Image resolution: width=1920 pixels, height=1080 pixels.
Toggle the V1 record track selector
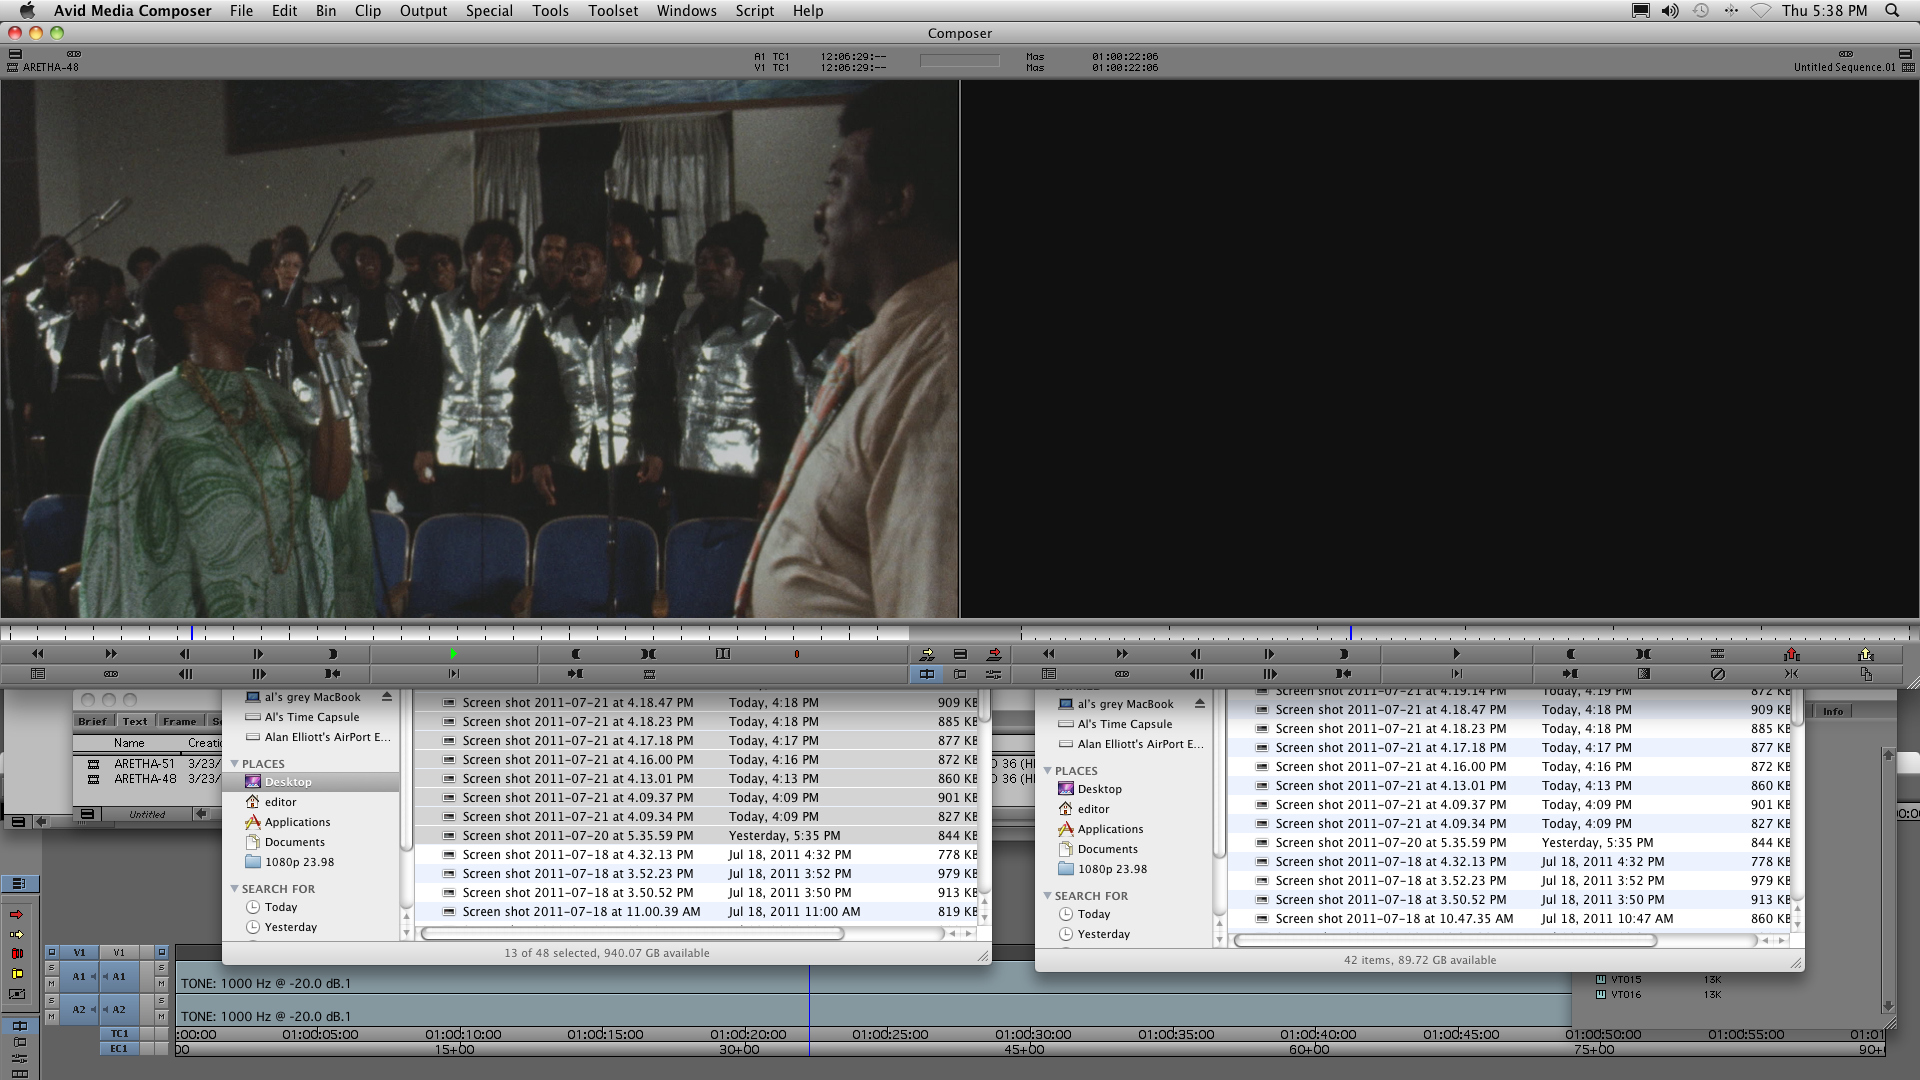(x=119, y=952)
